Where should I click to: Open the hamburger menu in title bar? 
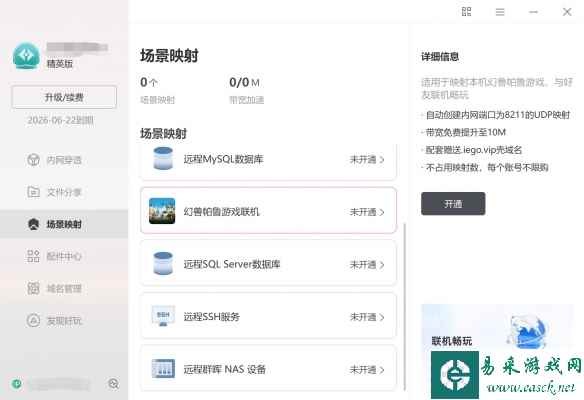click(x=500, y=12)
